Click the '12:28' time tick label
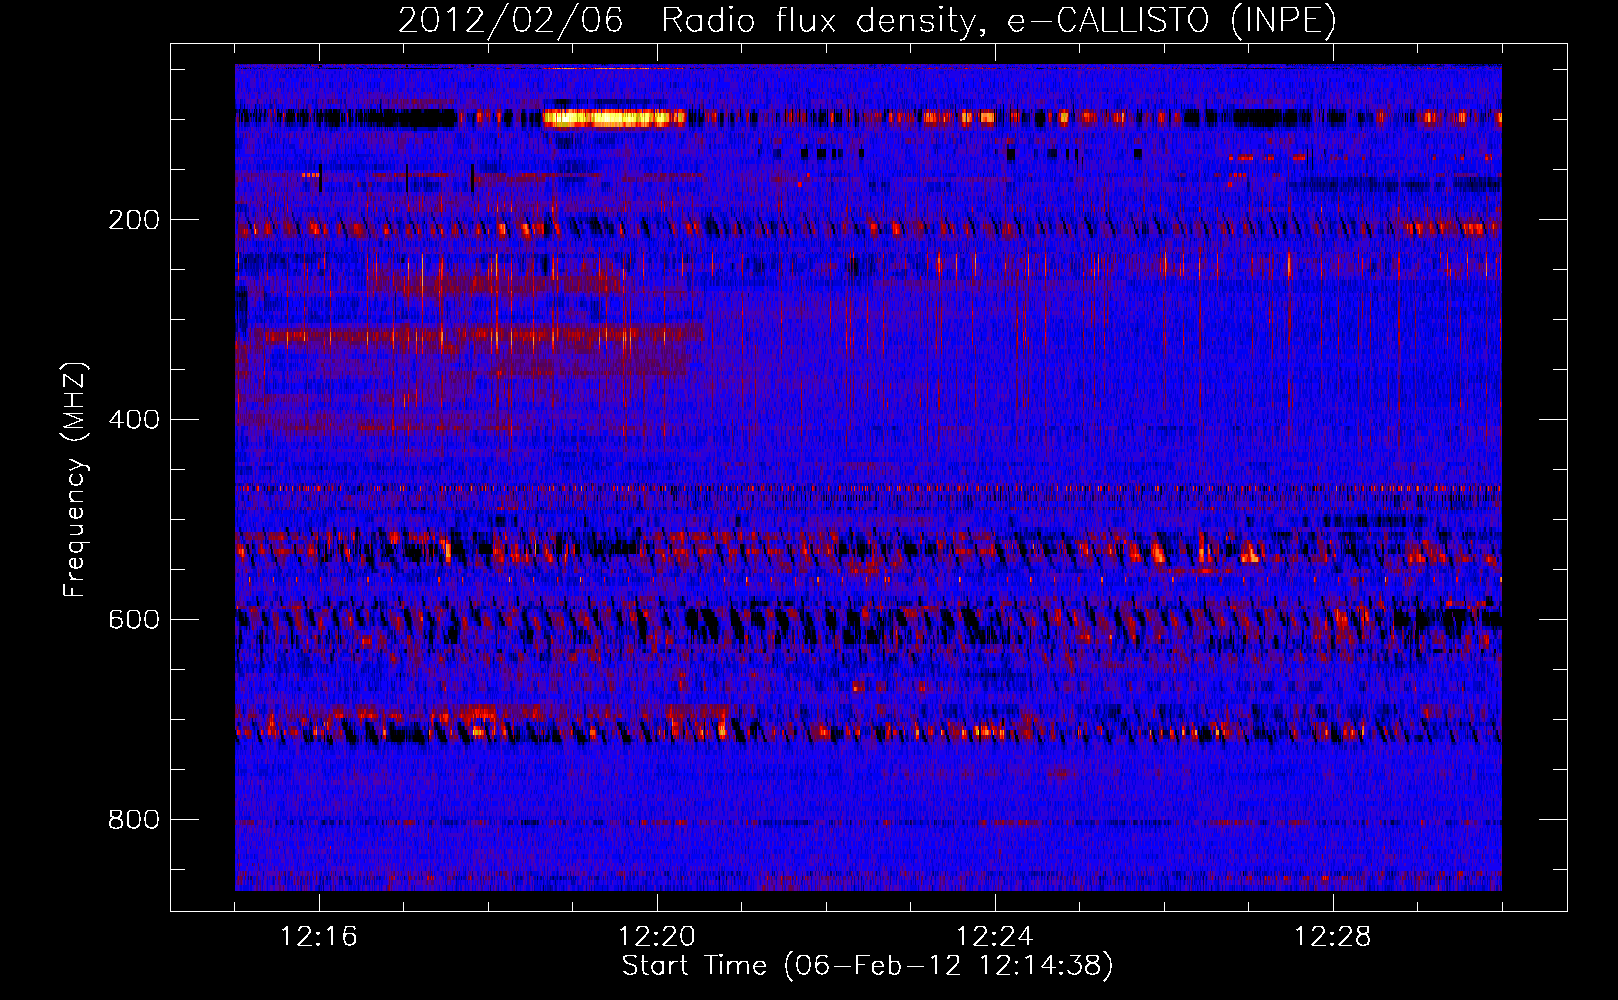This screenshot has height=1000, width=1618. coord(1333,937)
